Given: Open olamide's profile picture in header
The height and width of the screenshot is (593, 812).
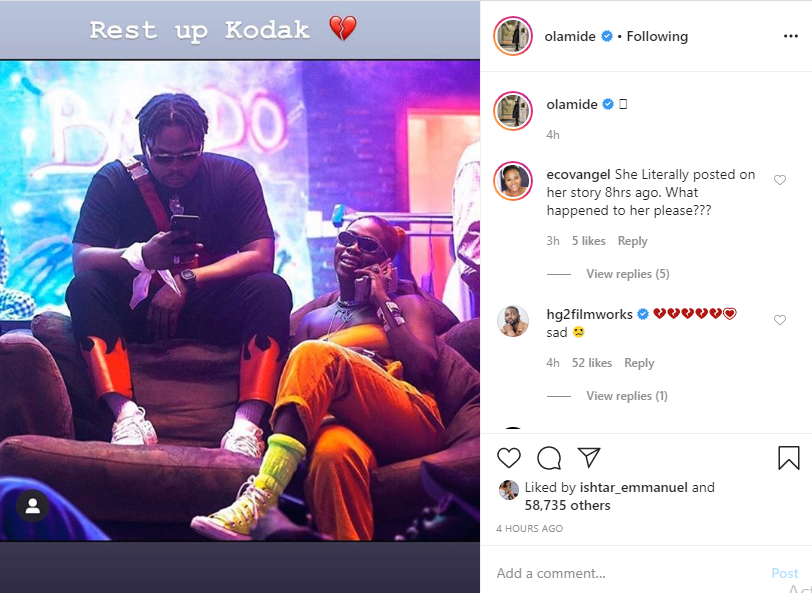Looking at the screenshot, I should click(513, 36).
